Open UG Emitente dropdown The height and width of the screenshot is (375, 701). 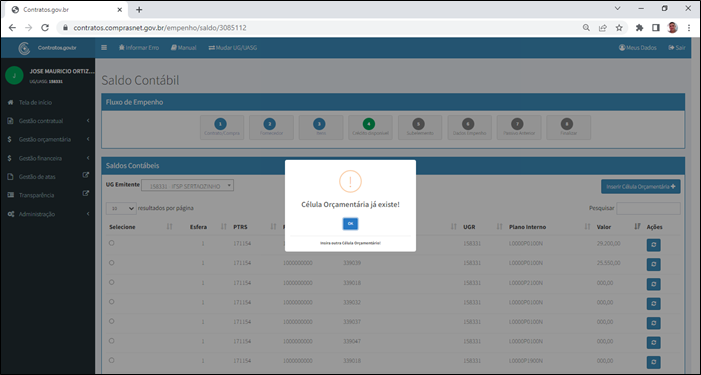(x=187, y=185)
